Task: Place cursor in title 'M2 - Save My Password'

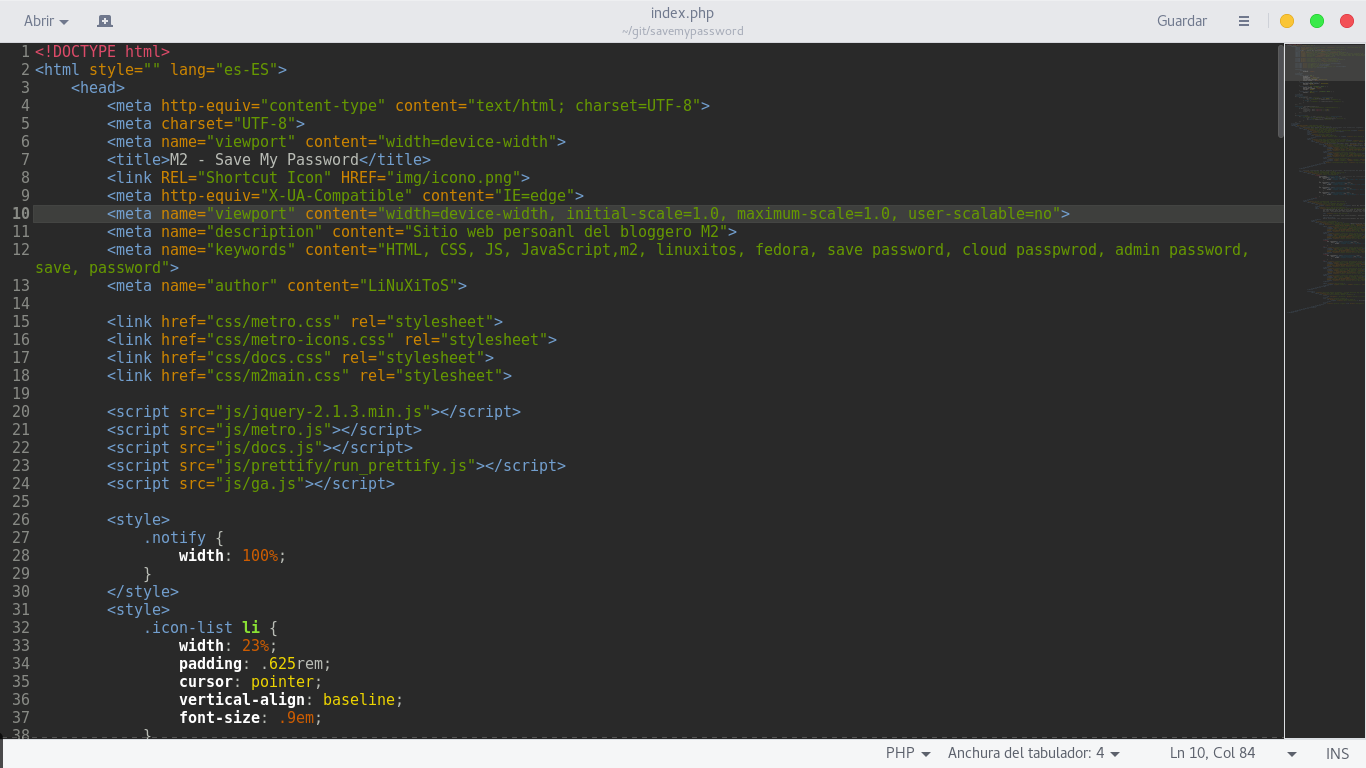Action: [264, 160]
